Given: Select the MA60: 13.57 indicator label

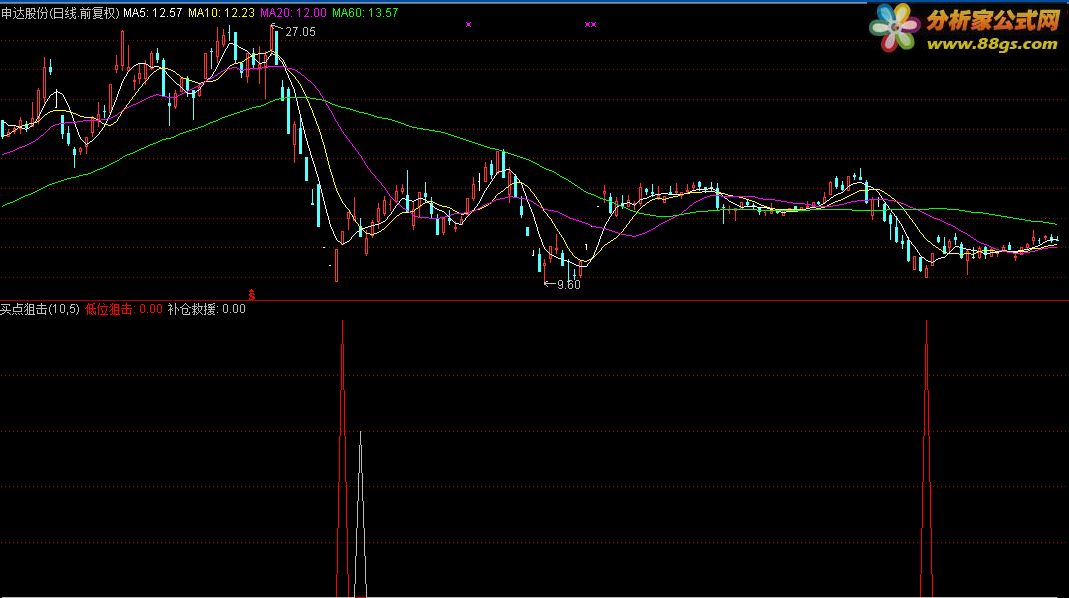Looking at the screenshot, I should coord(365,13).
